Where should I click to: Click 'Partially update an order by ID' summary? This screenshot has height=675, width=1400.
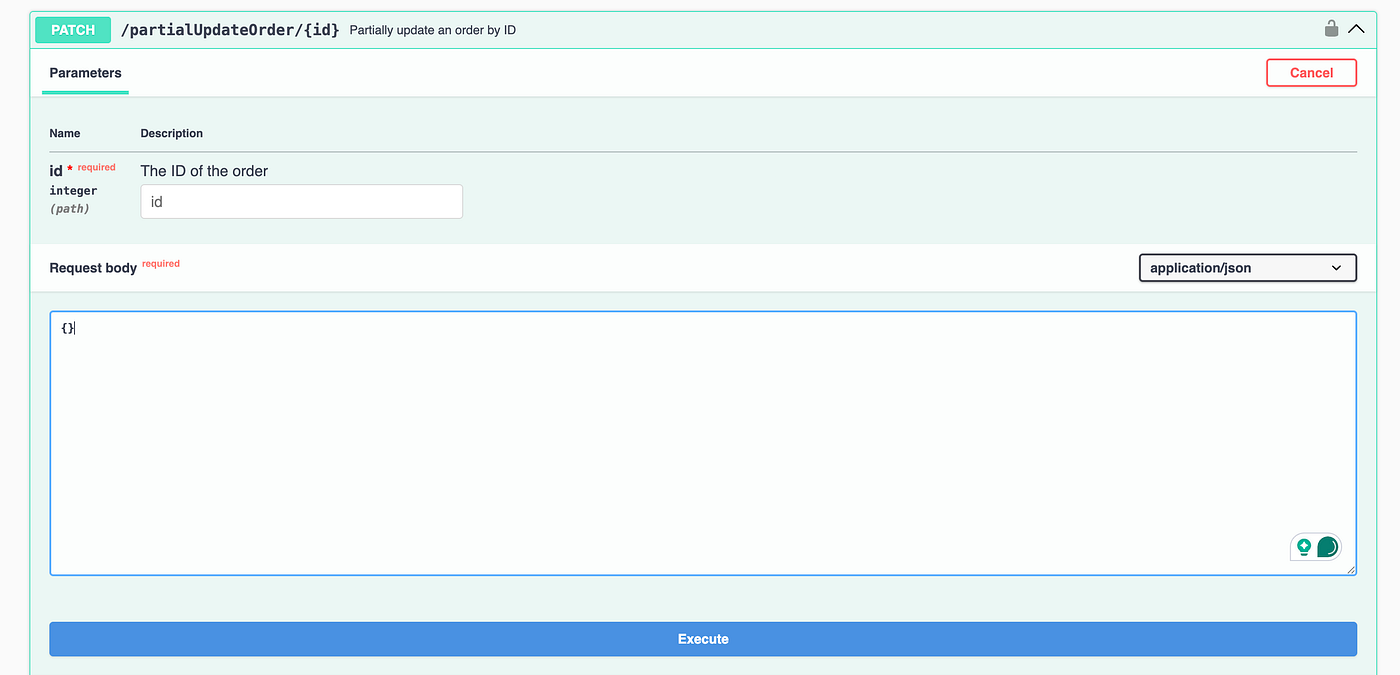pos(433,30)
